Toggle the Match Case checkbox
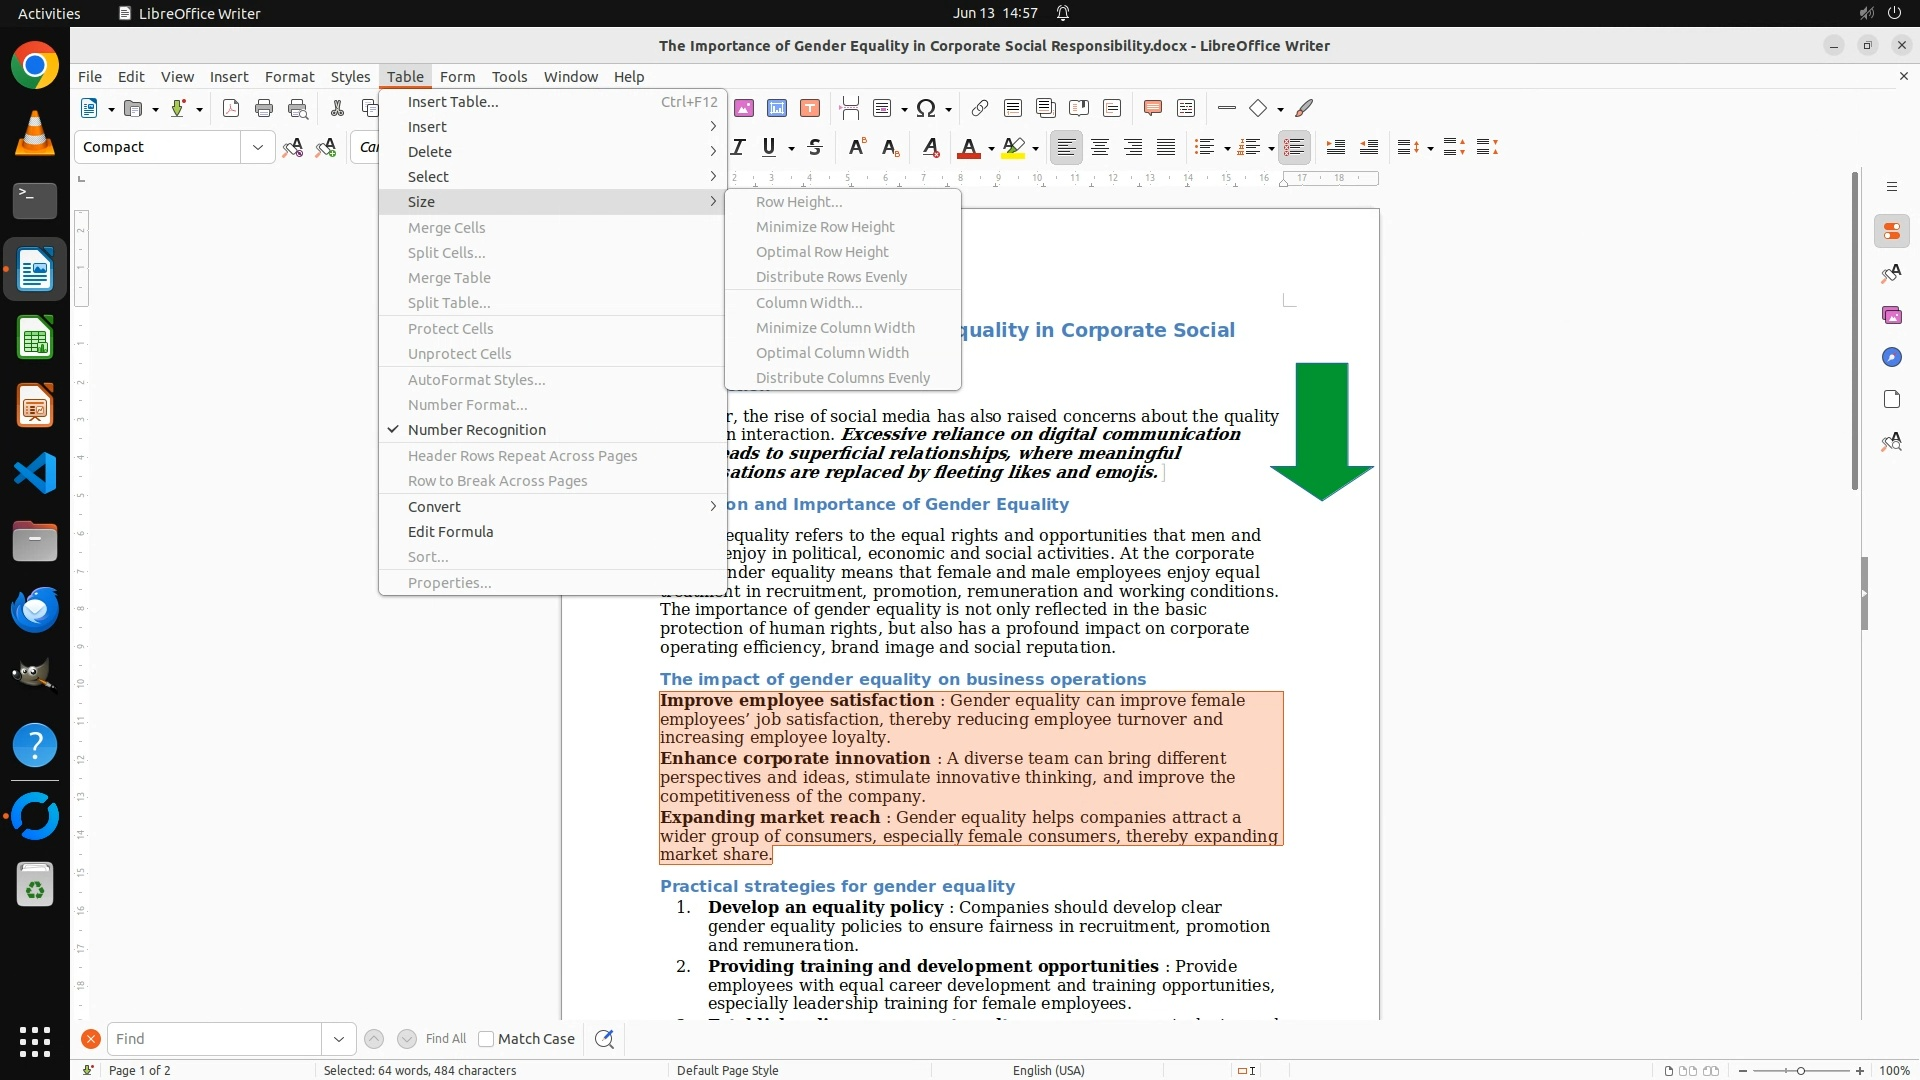 (486, 1039)
